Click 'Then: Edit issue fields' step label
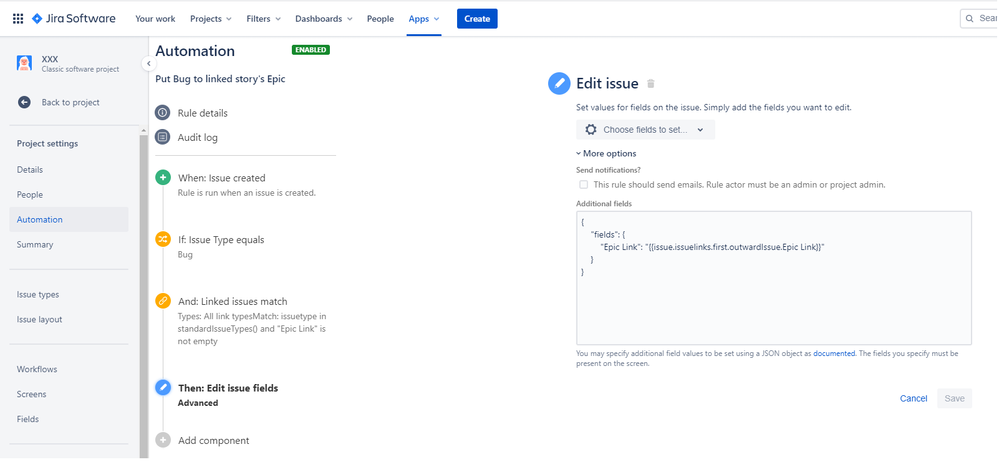The height and width of the screenshot is (465, 999). click(228, 388)
